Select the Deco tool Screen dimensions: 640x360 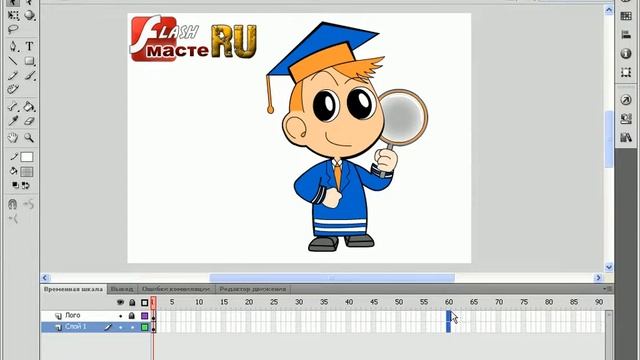13,89
